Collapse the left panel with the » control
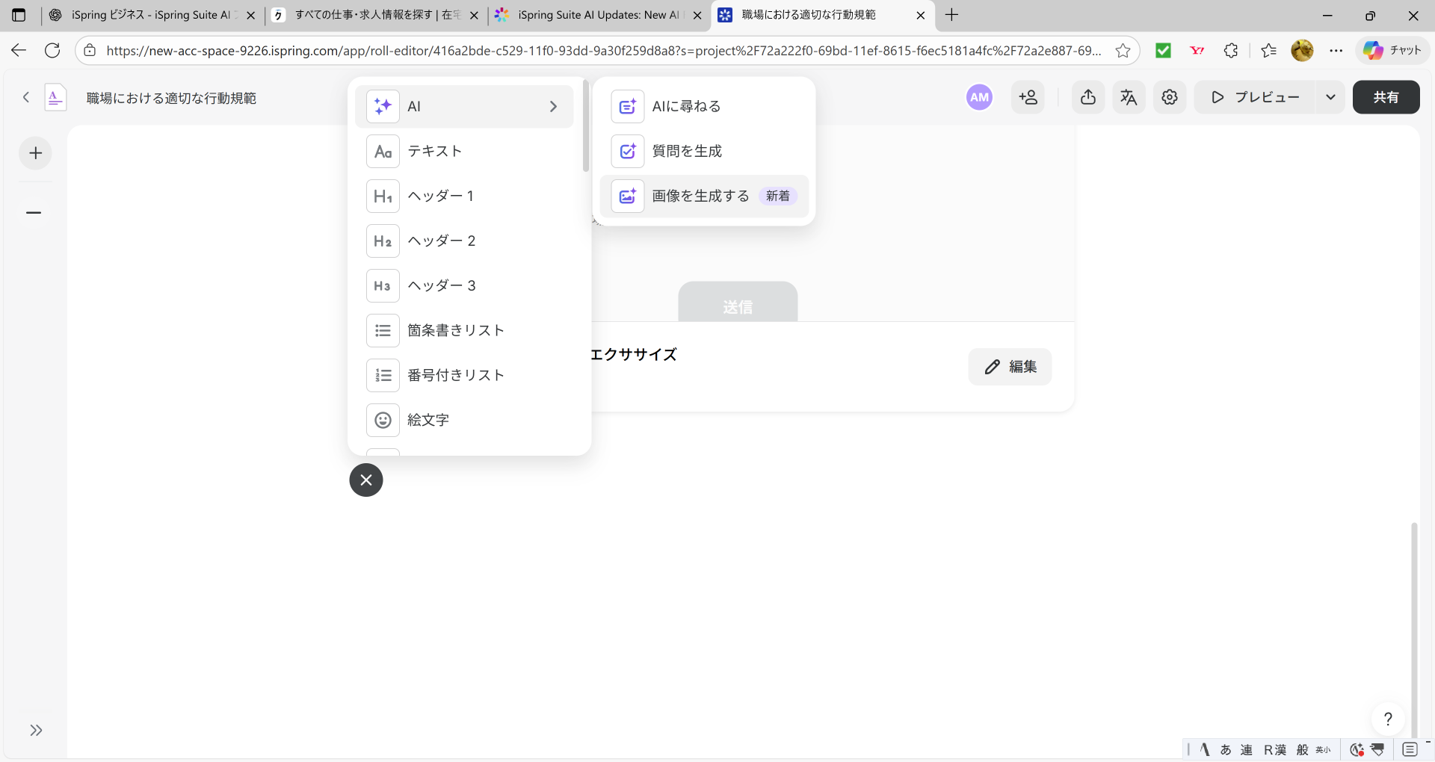The image size is (1435, 762). pos(34,729)
